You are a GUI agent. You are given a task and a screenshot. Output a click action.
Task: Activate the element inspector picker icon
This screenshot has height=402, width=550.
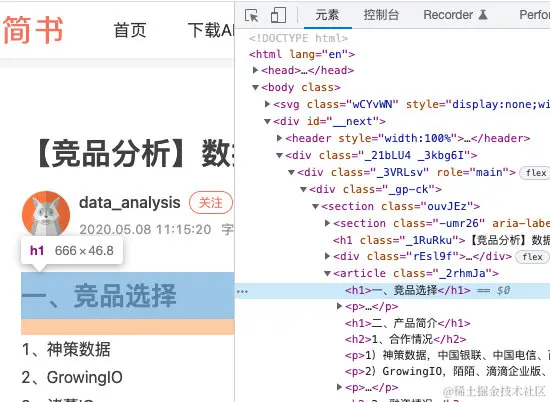(x=251, y=15)
